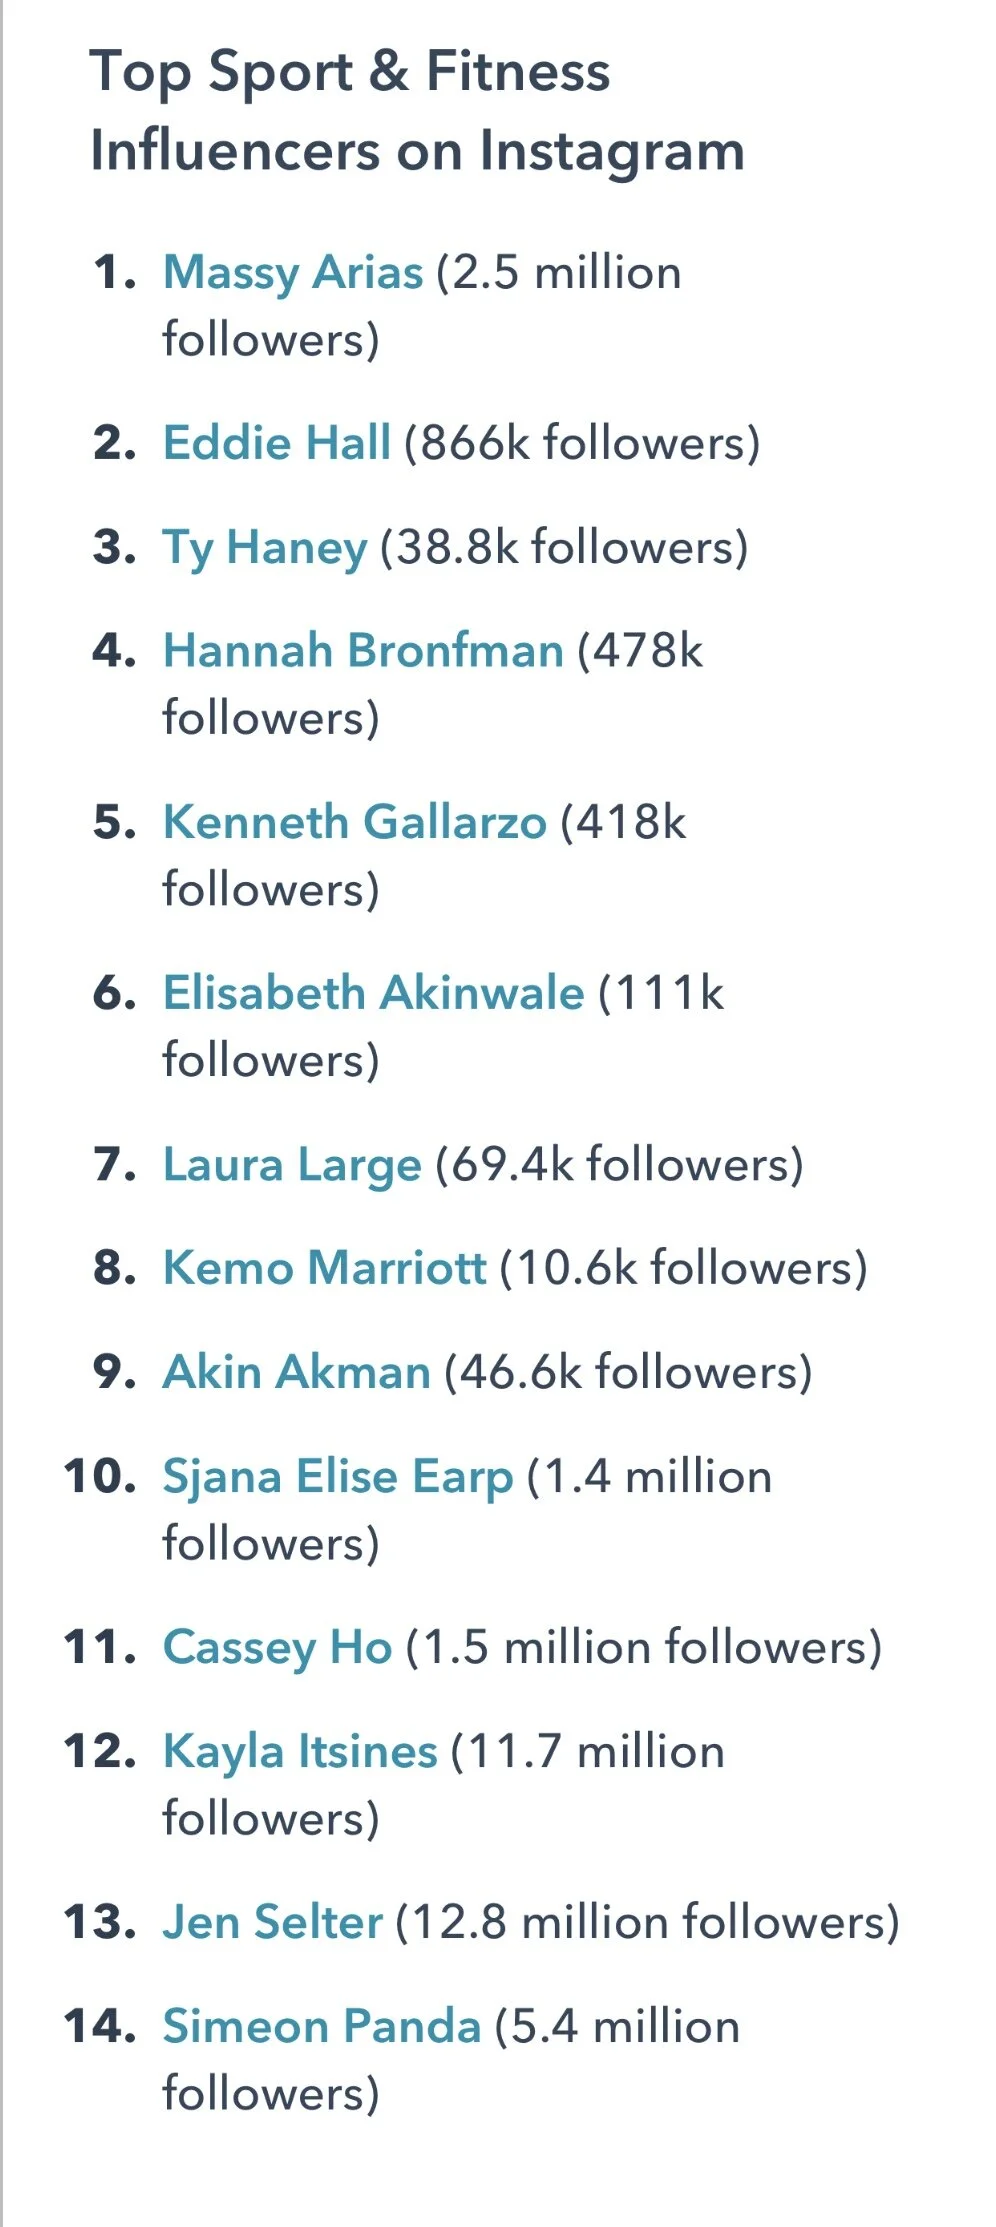Image resolution: width=996 pixels, height=2227 pixels.
Task: Open the Cassey Ho link
Action: (x=277, y=1648)
